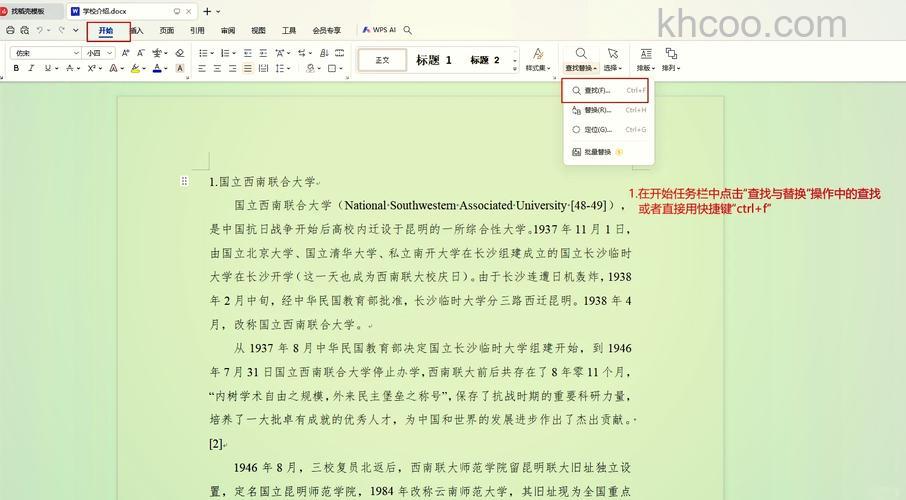Align text left
906x500 pixels.
point(202,68)
